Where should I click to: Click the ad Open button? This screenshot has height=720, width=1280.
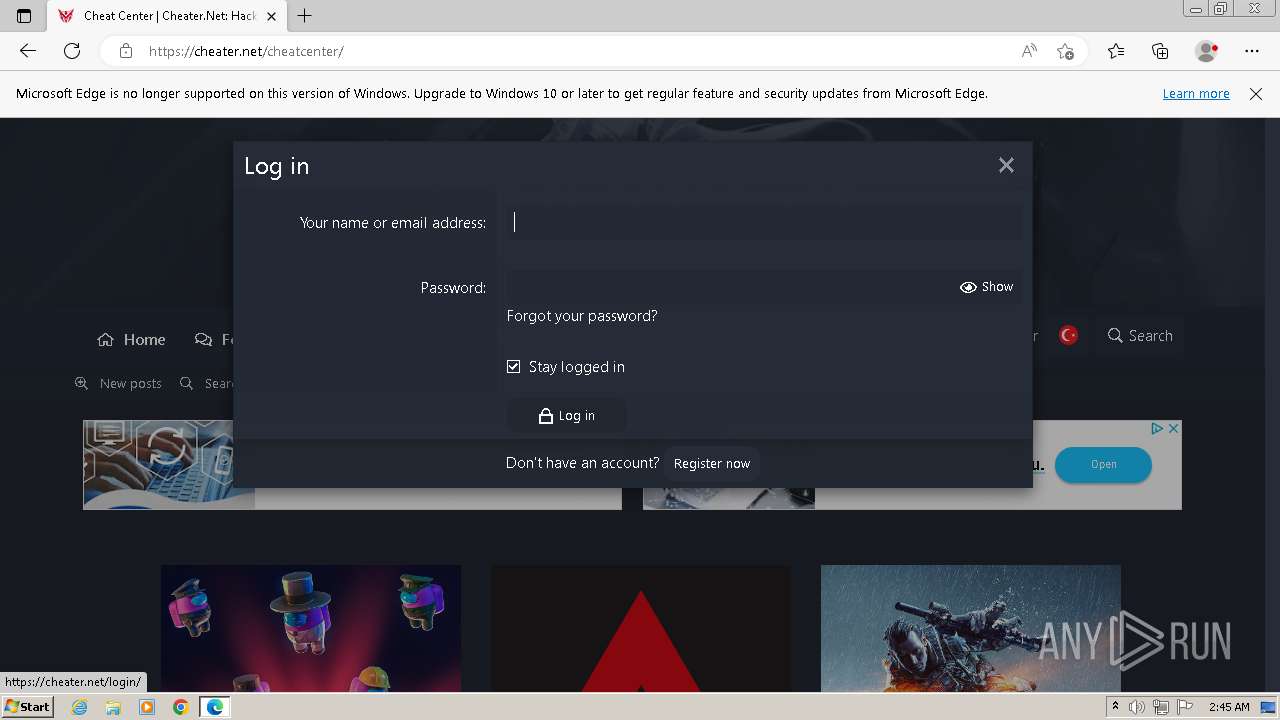[x=1103, y=464]
